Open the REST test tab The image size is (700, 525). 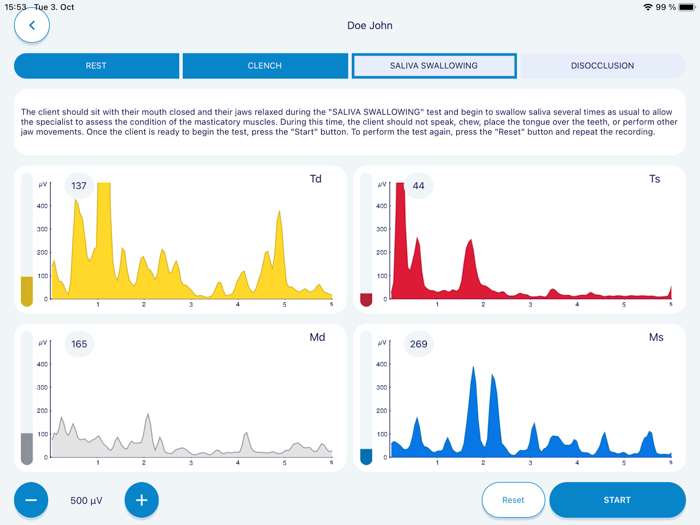click(x=96, y=66)
